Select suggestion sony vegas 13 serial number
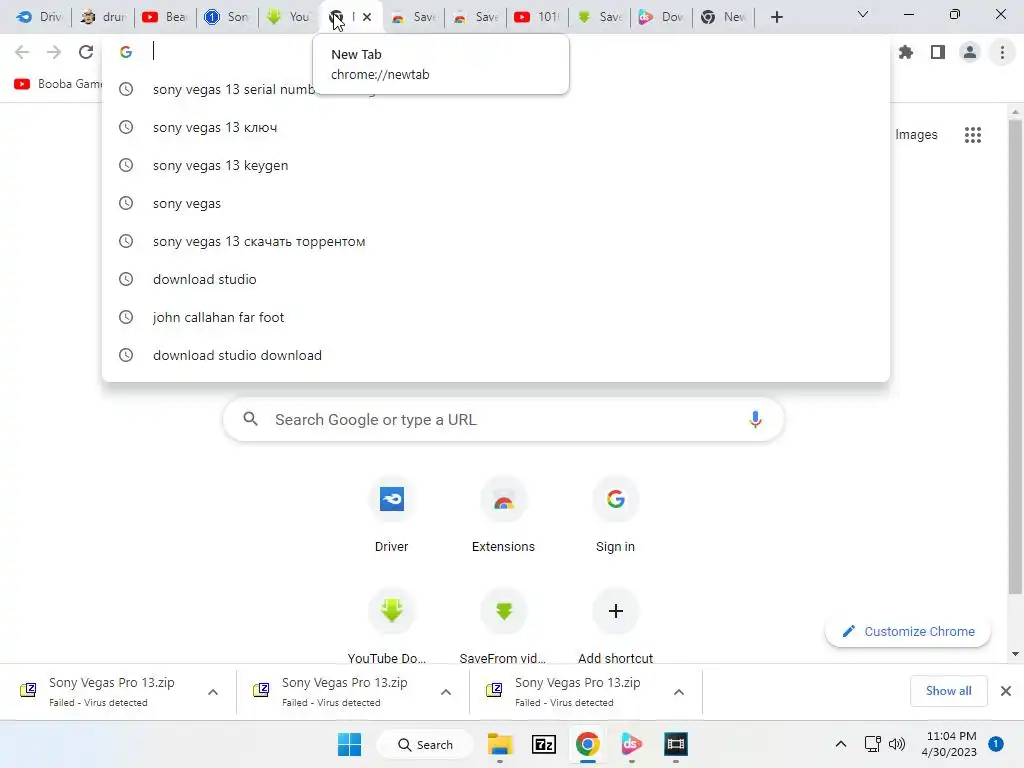The image size is (1024, 768). [x=496, y=89]
